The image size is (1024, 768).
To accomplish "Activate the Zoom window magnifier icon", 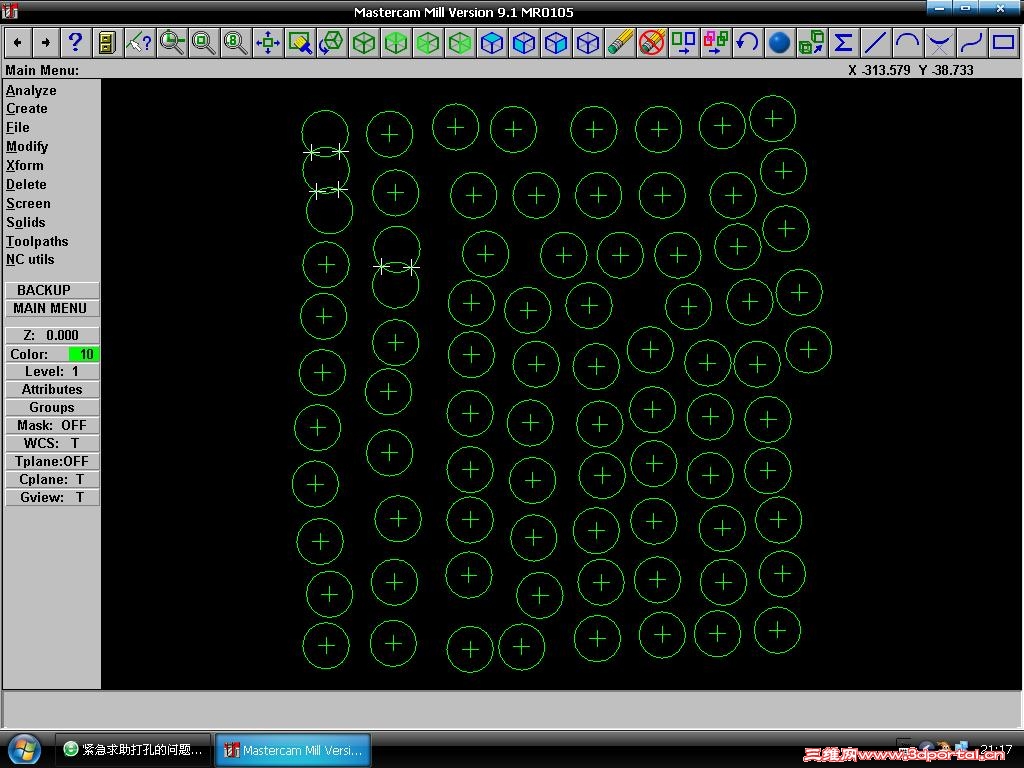I will tap(171, 43).
